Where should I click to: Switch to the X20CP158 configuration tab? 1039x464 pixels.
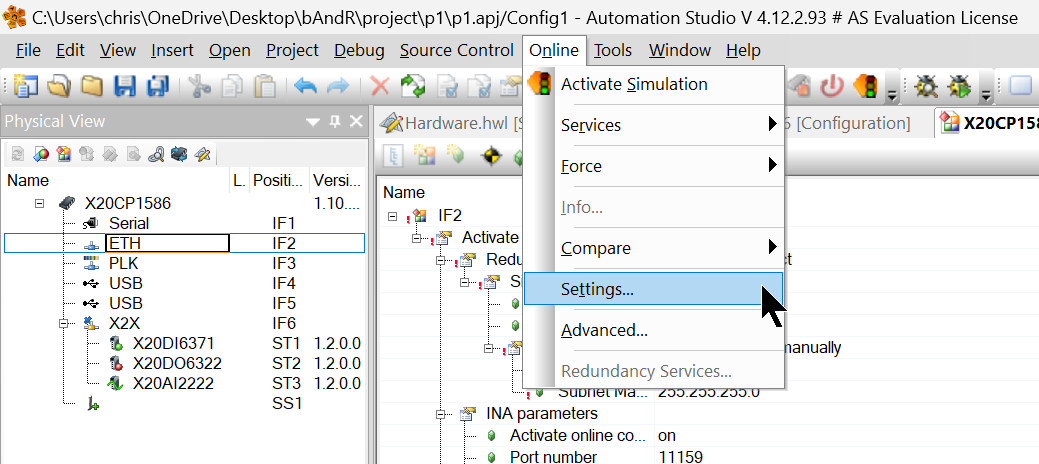pyautogui.click(x=987, y=123)
